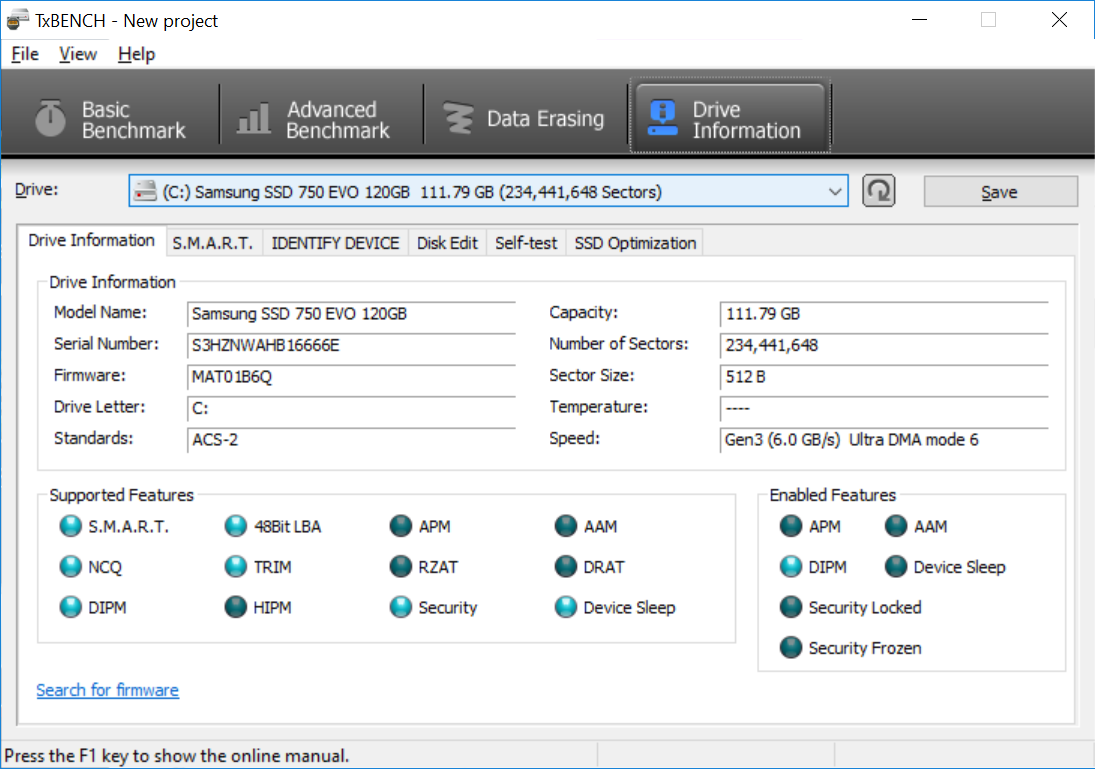Click the Number of Sectors field
1095x769 pixels.
884,345
